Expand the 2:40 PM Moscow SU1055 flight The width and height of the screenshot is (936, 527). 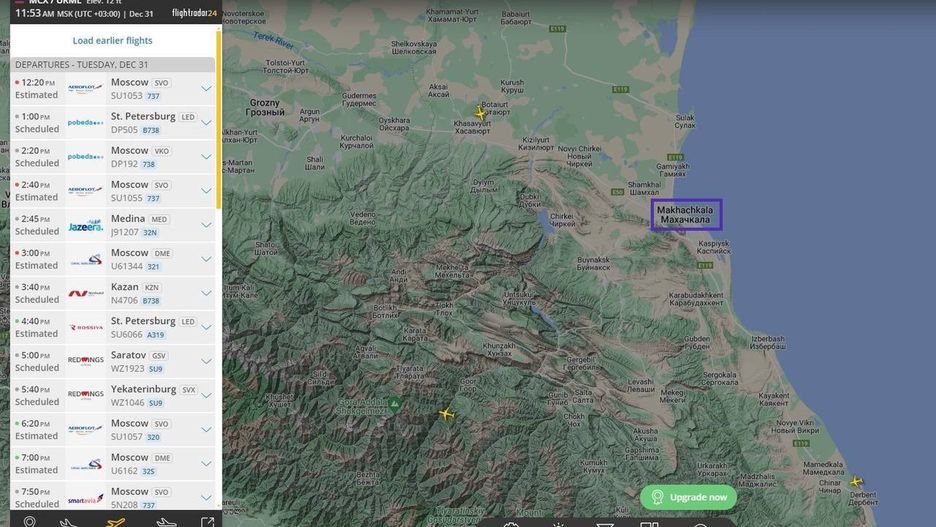(x=206, y=190)
